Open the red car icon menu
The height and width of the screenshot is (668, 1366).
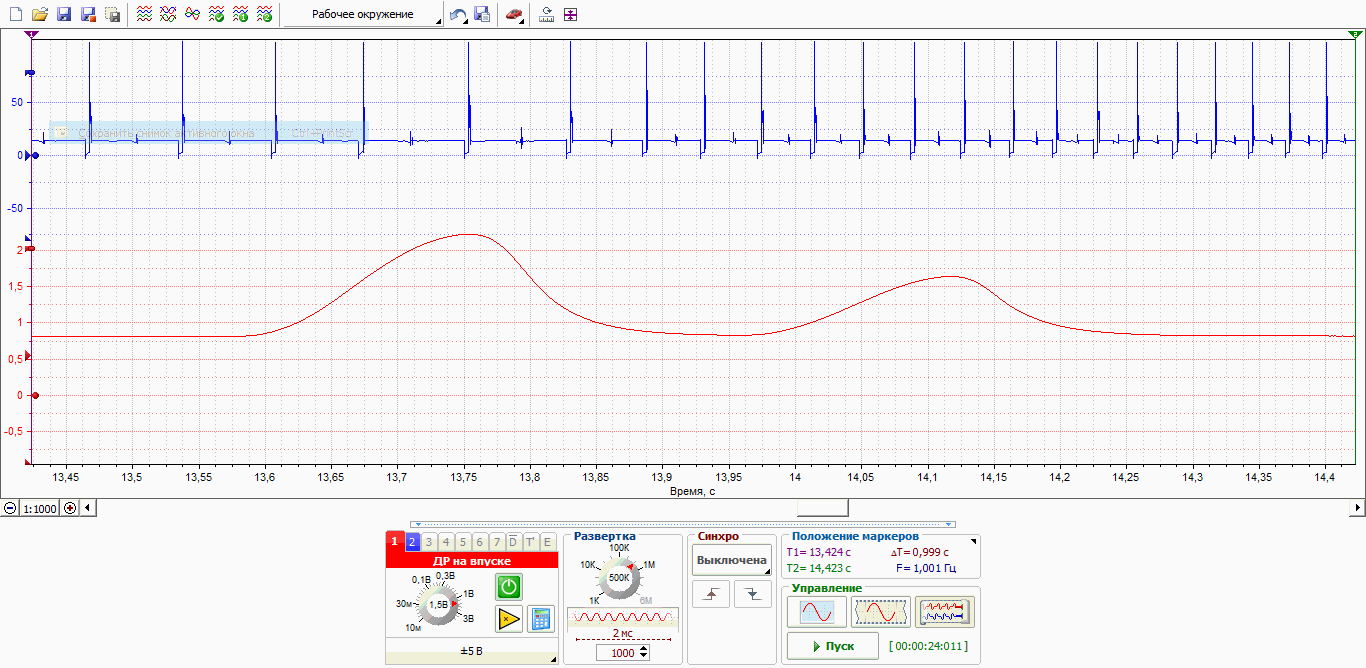513,14
